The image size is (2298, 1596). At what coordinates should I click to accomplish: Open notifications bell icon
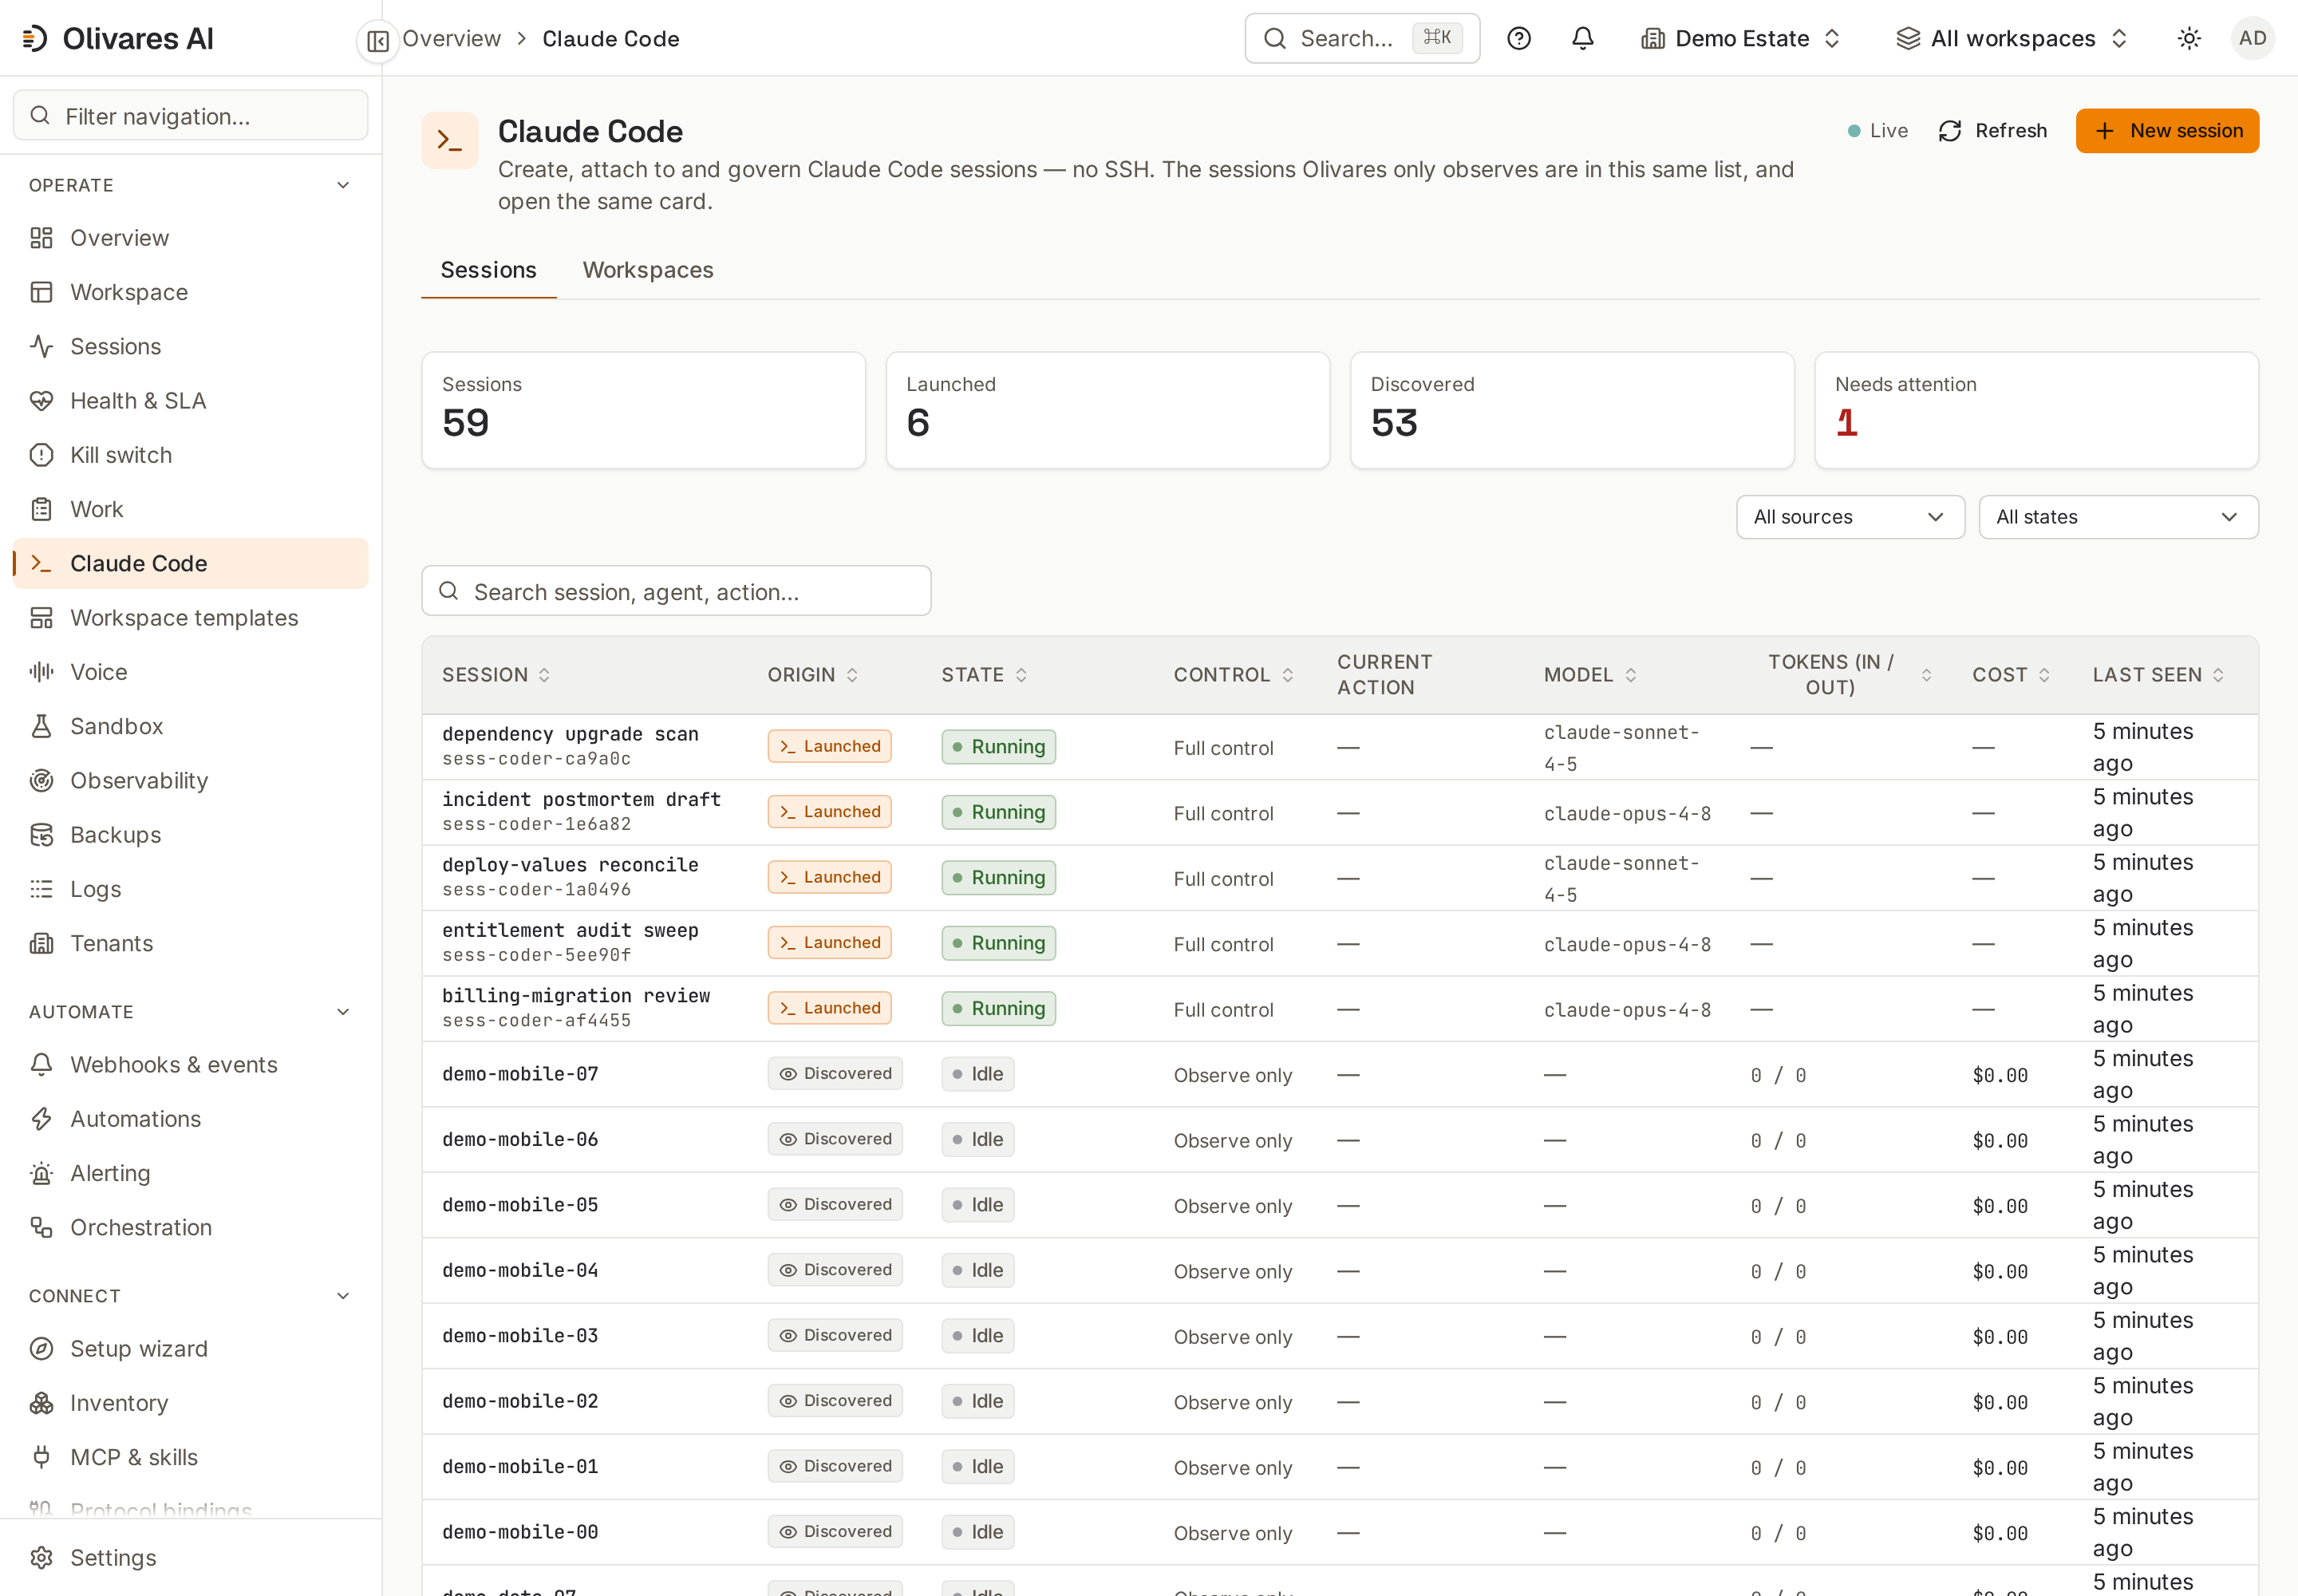click(x=1583, y=39)
